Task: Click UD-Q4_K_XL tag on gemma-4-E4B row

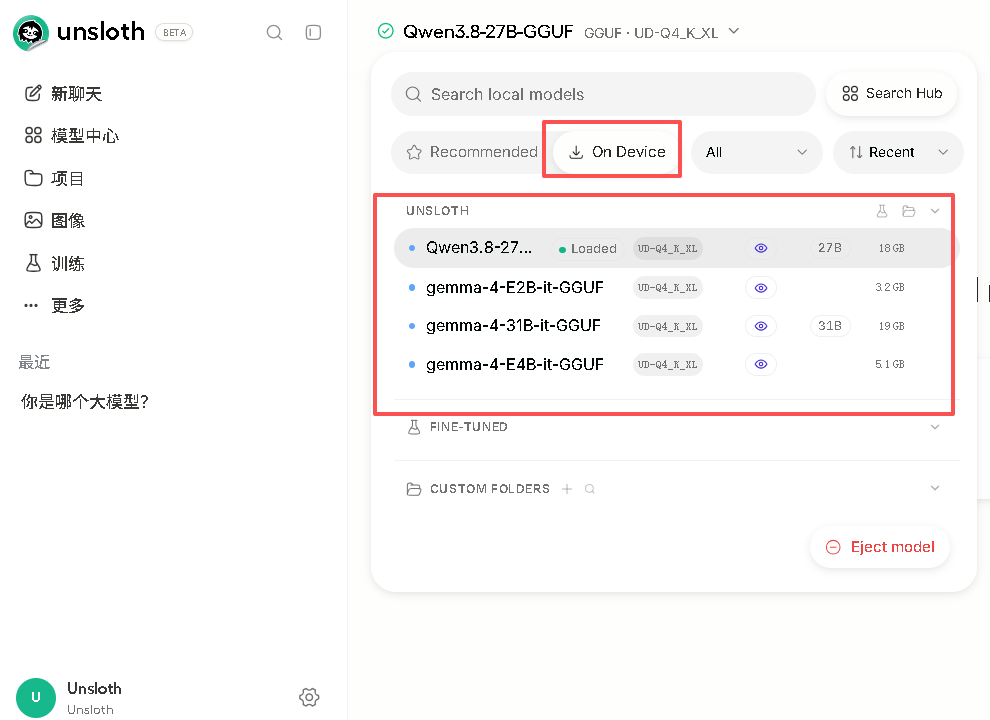Action: click(667, 364)
